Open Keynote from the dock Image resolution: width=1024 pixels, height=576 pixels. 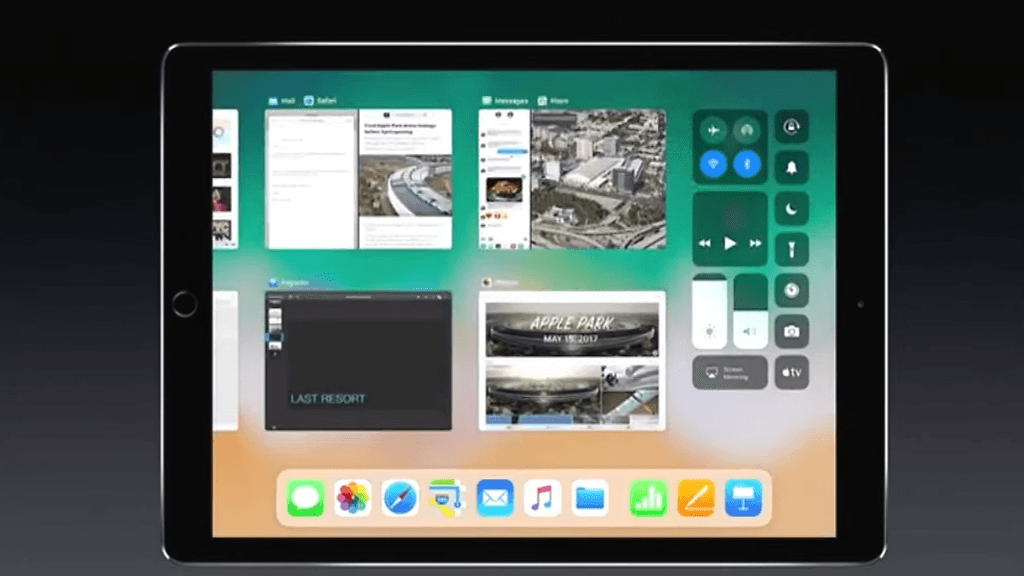743,497
